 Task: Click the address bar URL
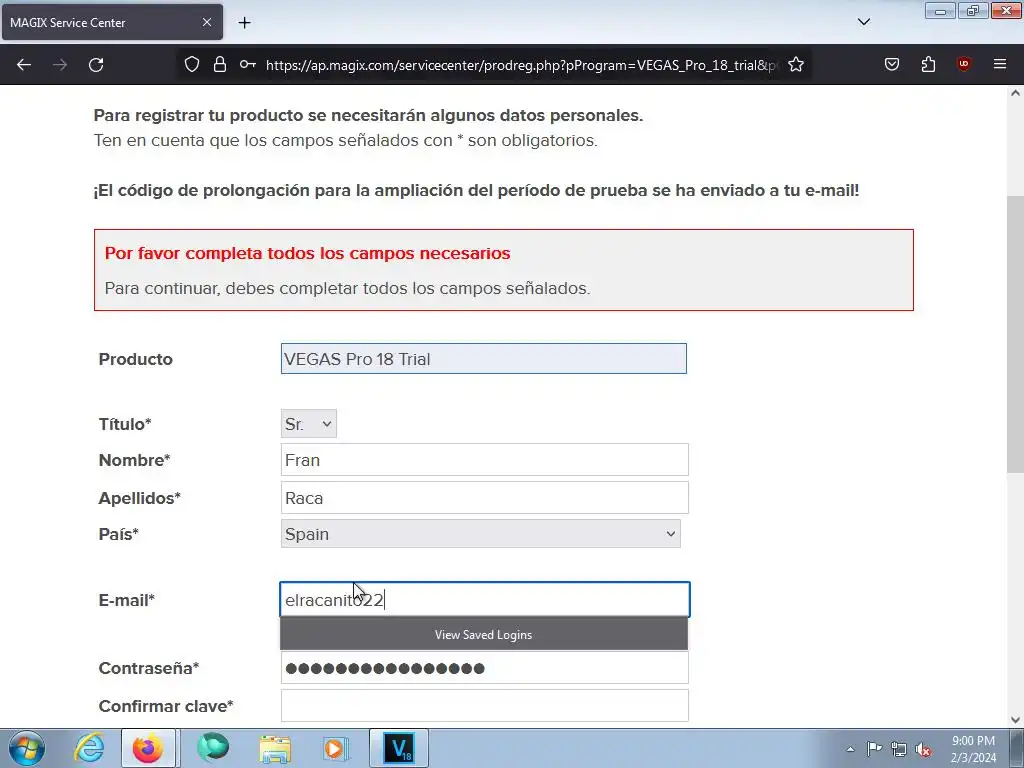coord(521,65)
